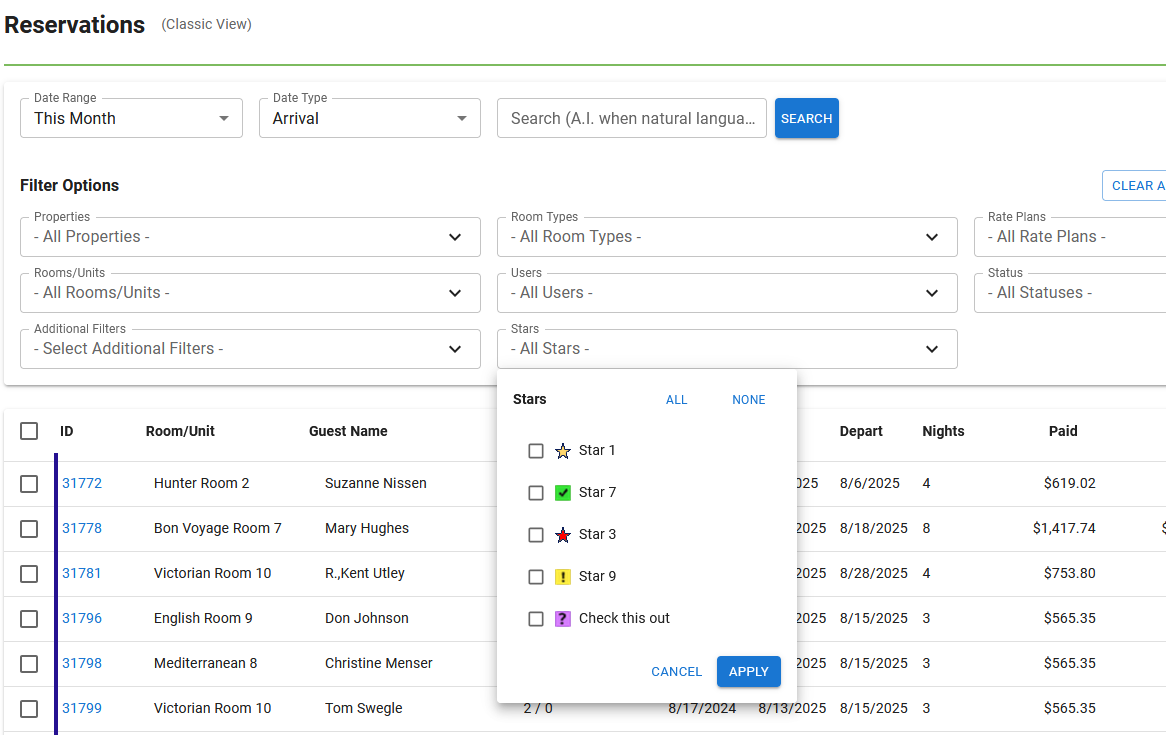Click the yellow exclamation Star 9 icon

pyautogui.click(x=563, y=577)
